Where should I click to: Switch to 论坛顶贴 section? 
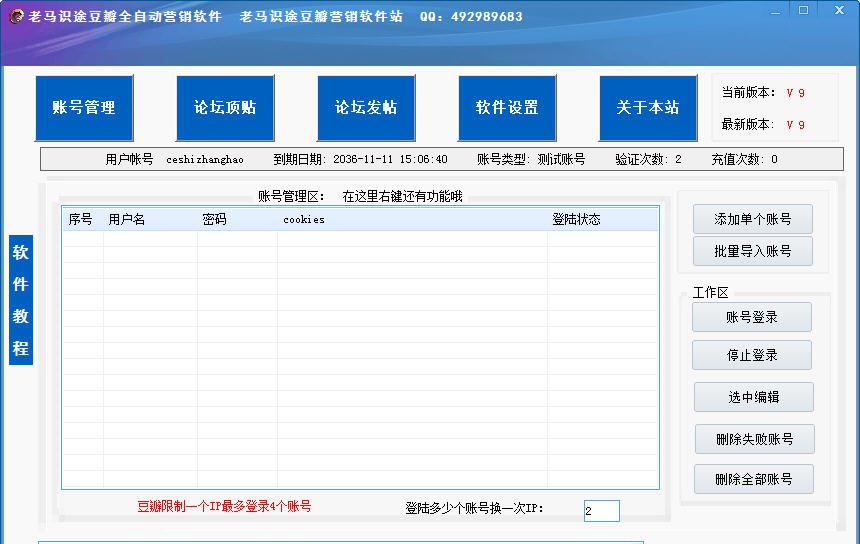tap(225, 107)
